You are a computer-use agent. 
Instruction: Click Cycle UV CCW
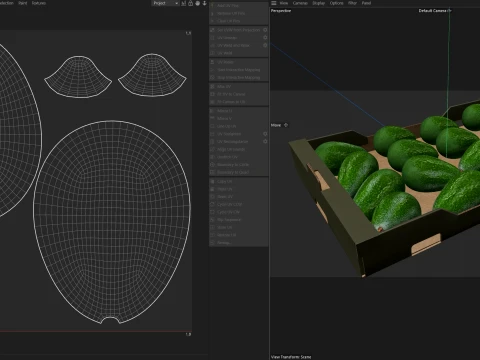pyautogui.click(x=239, y=204)
